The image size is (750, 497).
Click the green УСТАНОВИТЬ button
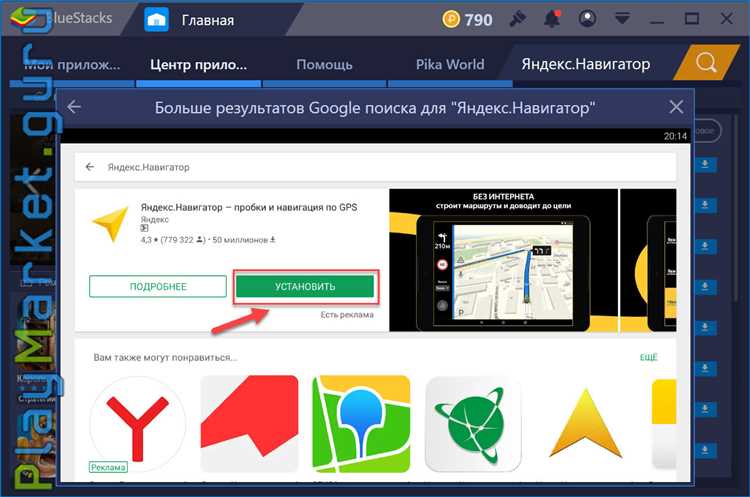305,287
